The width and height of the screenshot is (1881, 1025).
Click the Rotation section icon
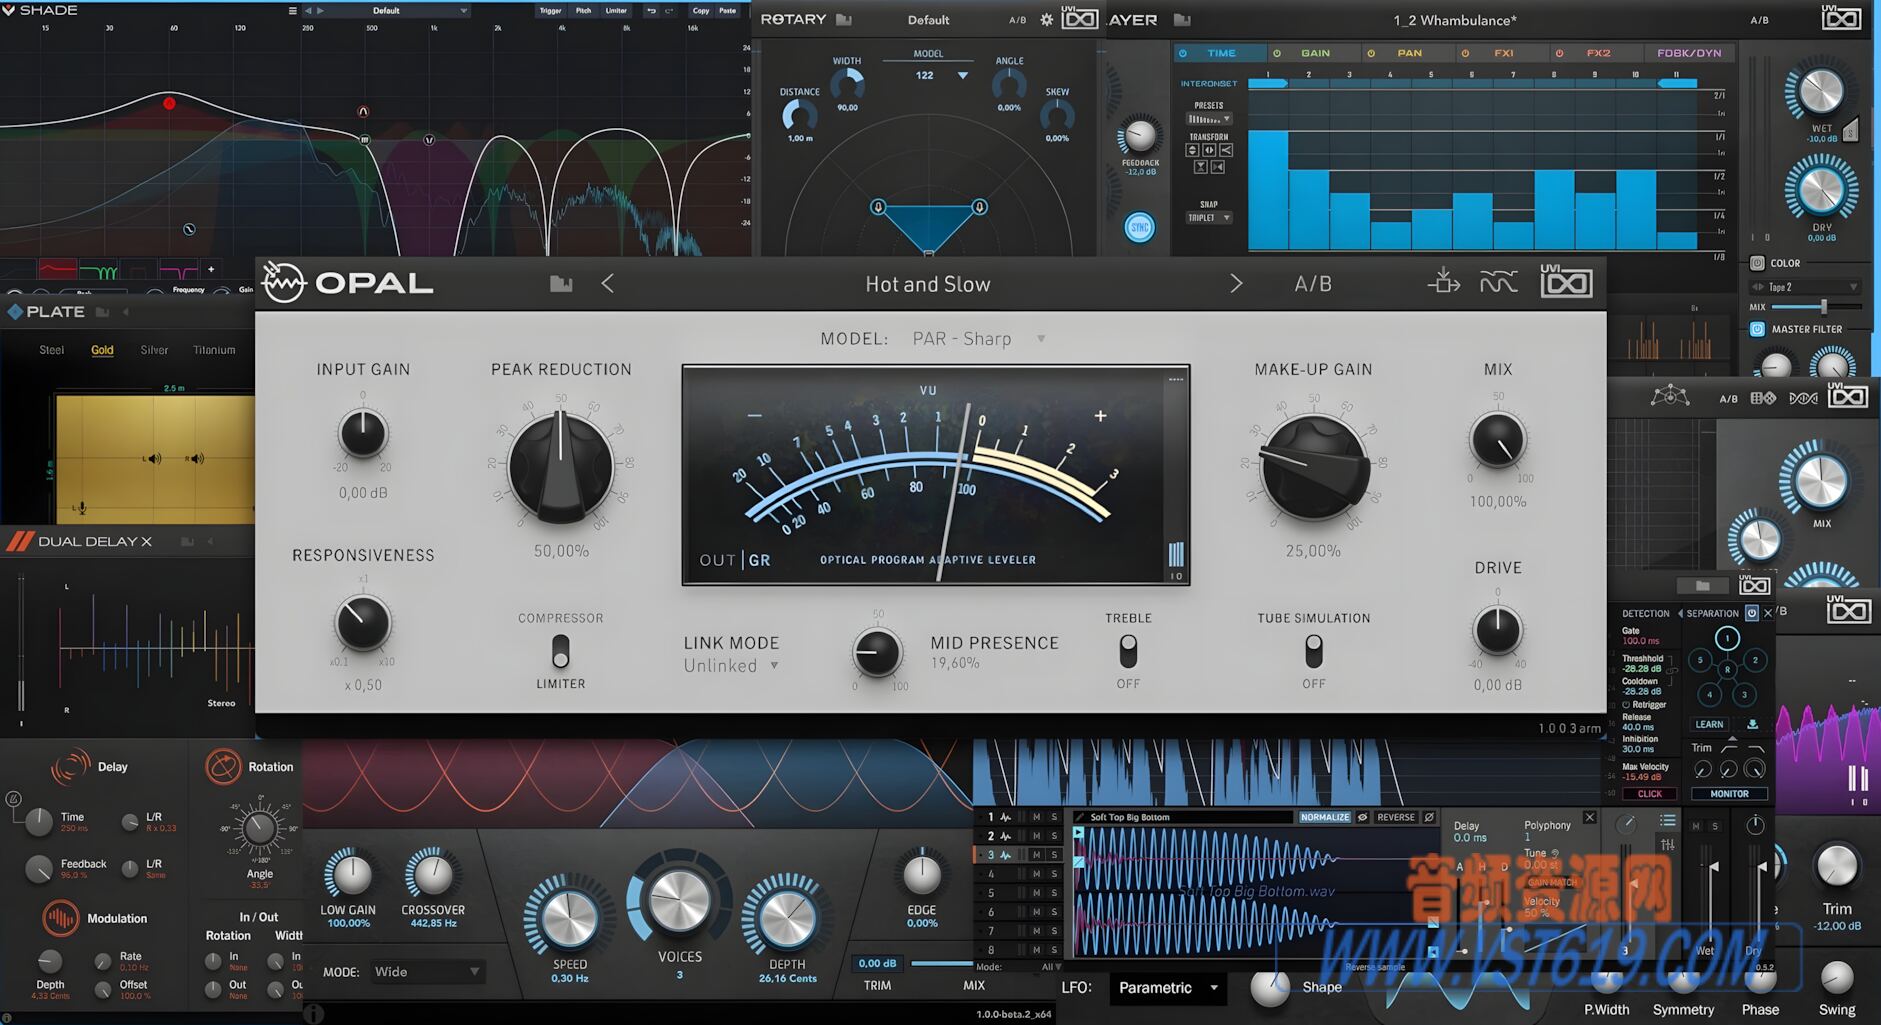click(x=223, y=766)
